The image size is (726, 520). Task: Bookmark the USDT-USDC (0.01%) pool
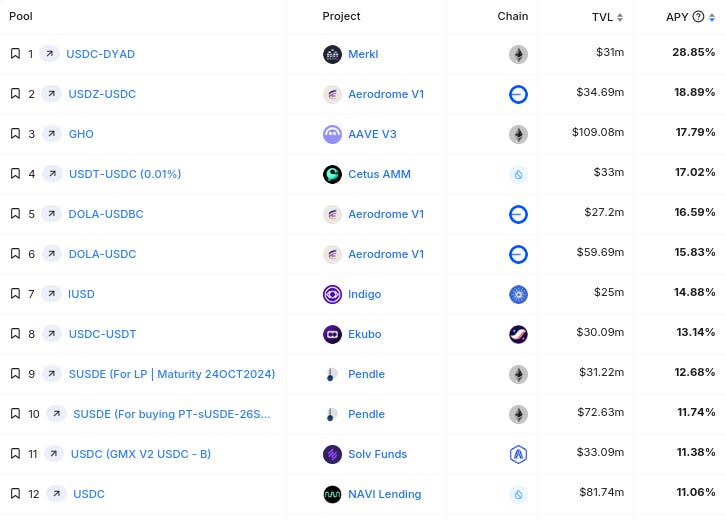pyautogui.click(x=15, y=174)
